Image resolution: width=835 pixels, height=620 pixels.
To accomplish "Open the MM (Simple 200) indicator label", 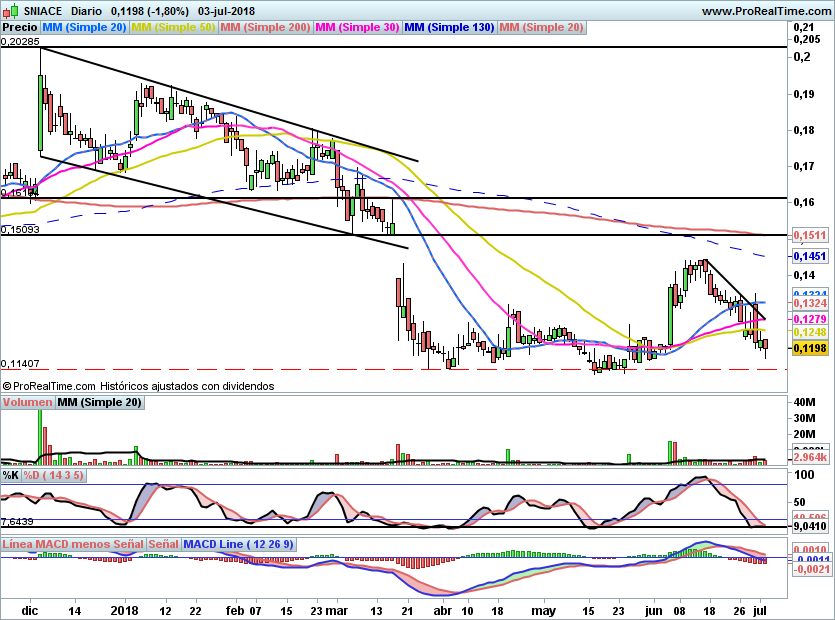I will pyautogui.click(x=265, y=28).
